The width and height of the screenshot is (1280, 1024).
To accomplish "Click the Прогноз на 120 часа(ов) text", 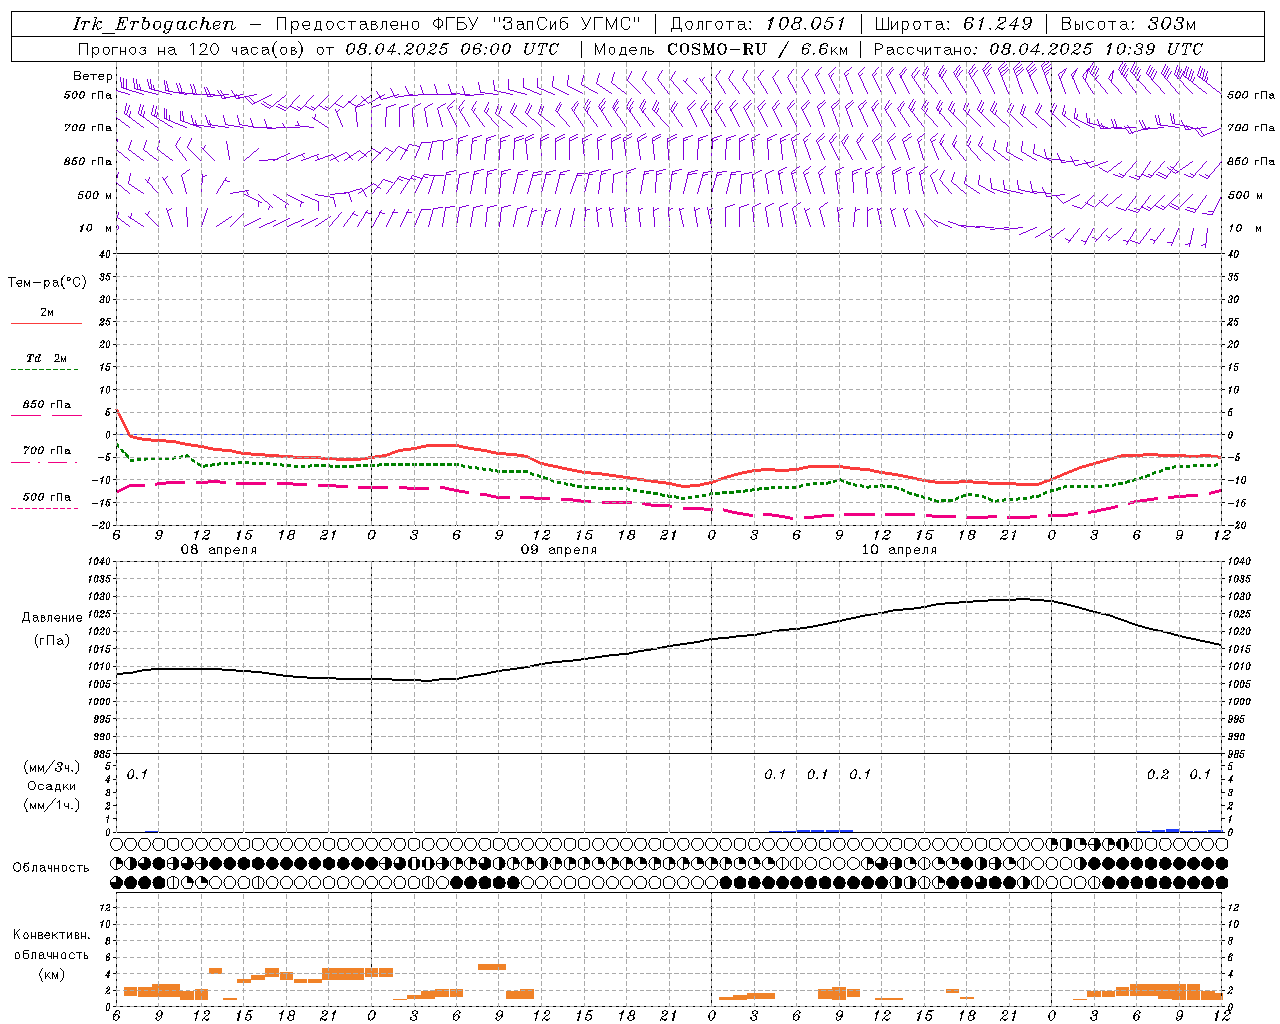I will pyautogui.click(x=192, y=49).
